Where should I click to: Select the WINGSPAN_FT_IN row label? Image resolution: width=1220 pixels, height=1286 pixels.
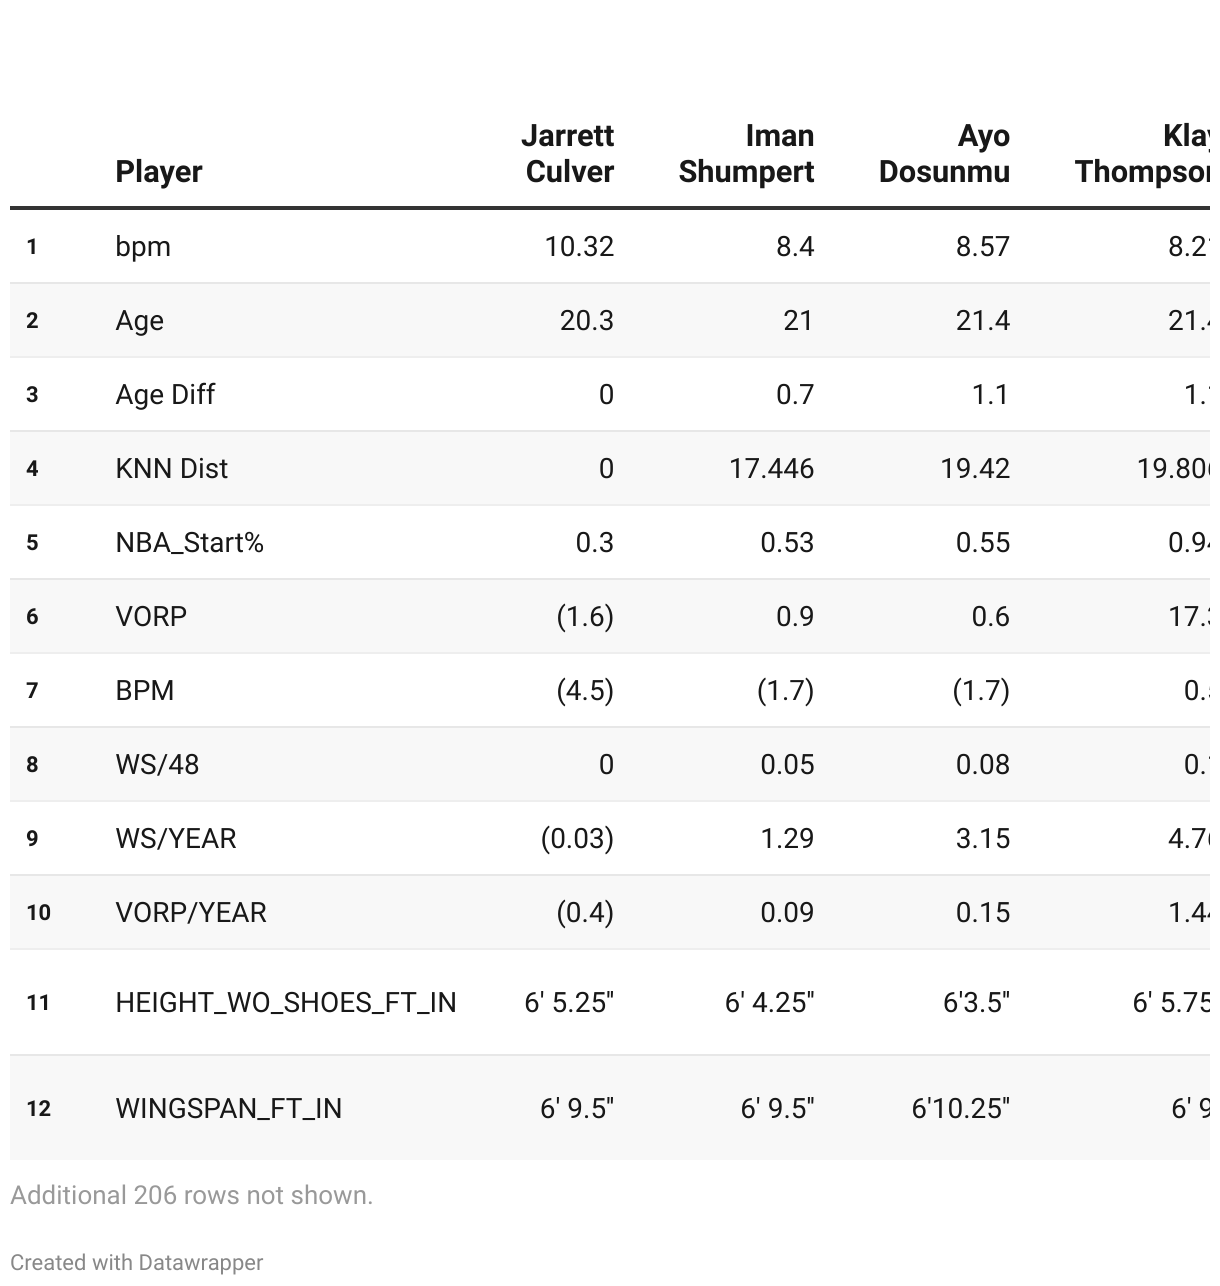[x=229, y=1108]
